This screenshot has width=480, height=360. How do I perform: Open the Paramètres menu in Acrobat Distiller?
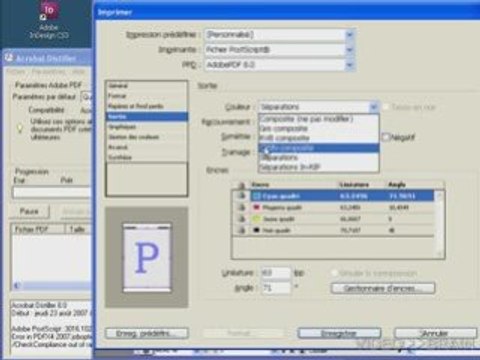(x=49, y=72)
